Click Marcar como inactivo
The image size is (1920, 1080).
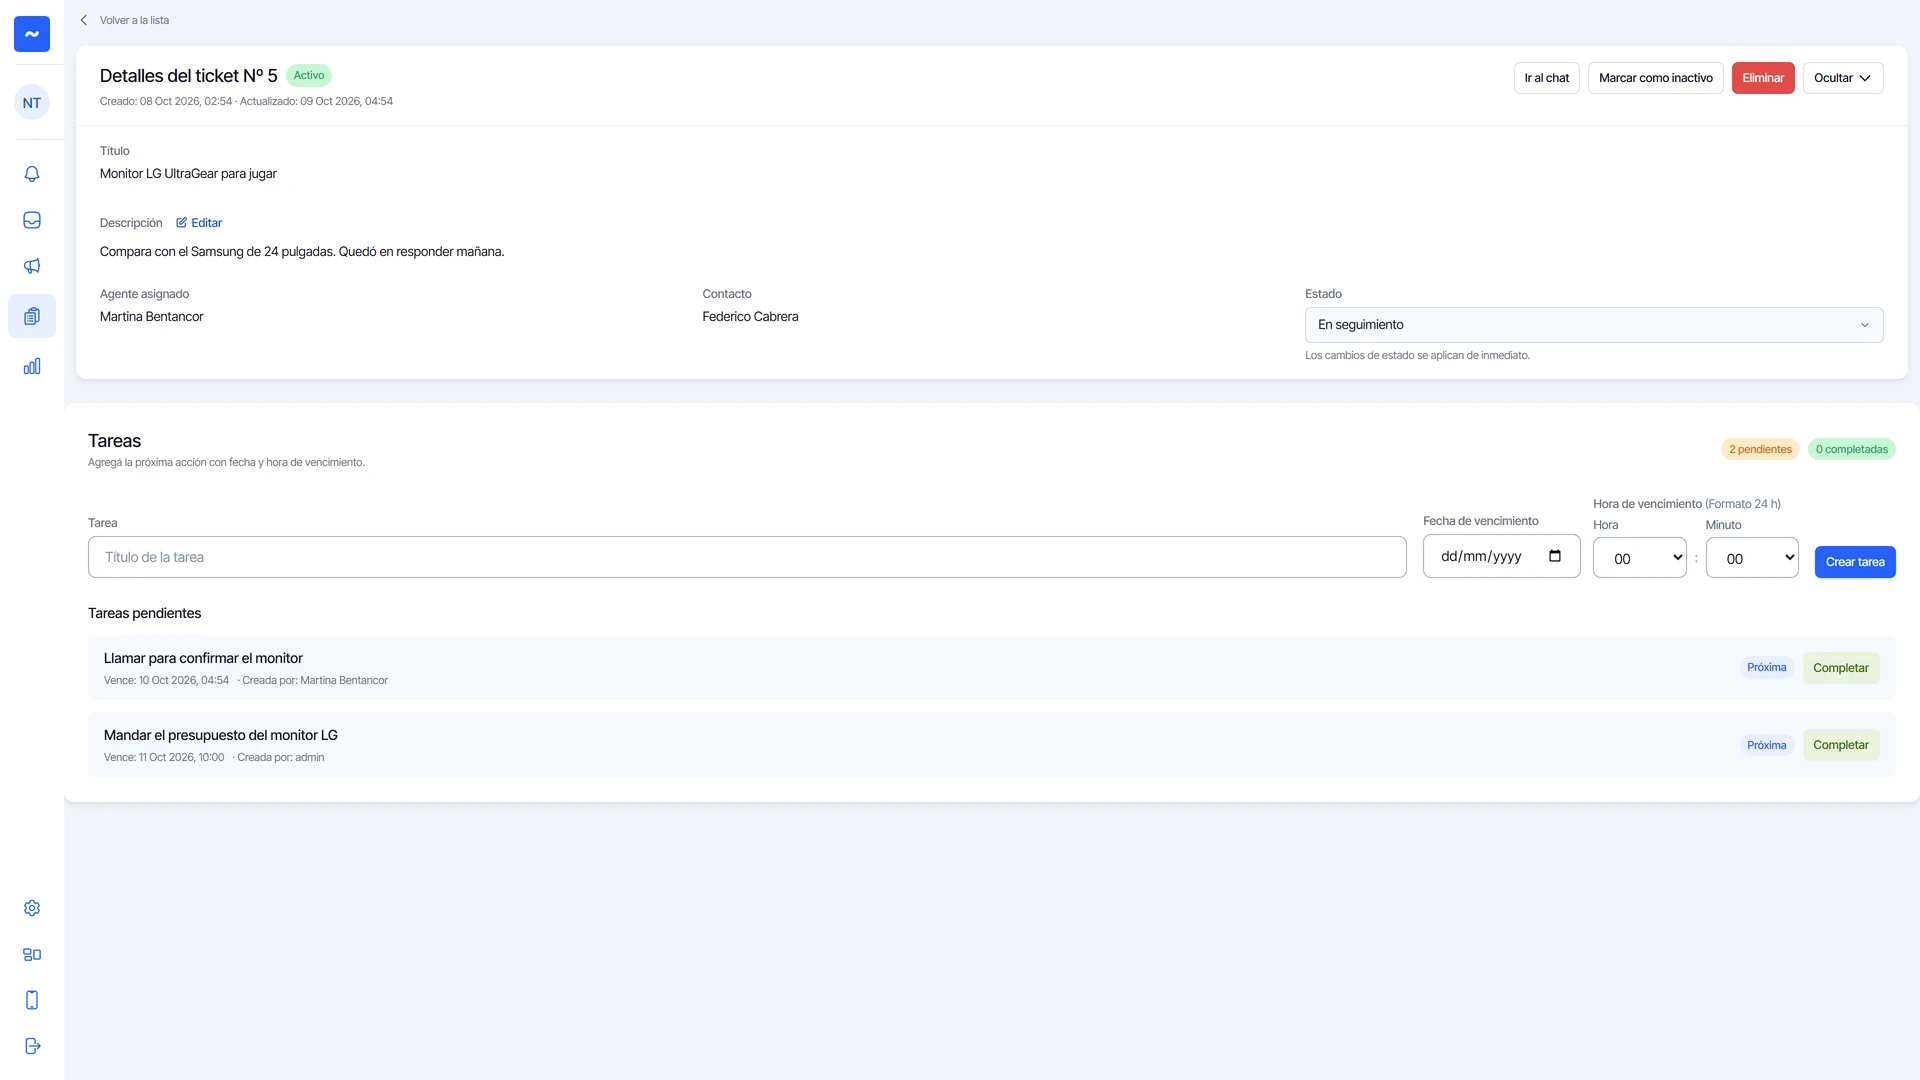point(1656,78)
